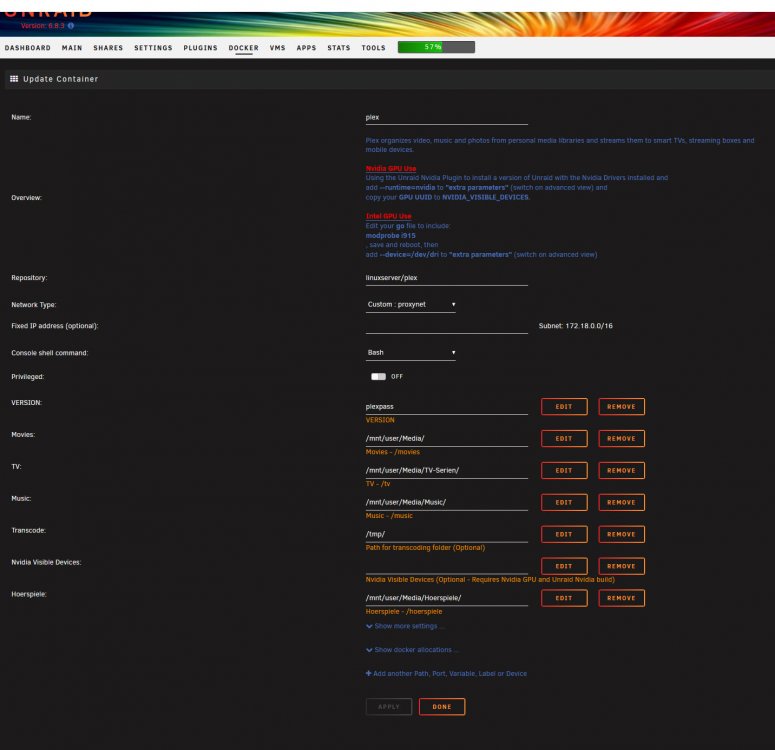Select the Docker tab

coord(244,48)
